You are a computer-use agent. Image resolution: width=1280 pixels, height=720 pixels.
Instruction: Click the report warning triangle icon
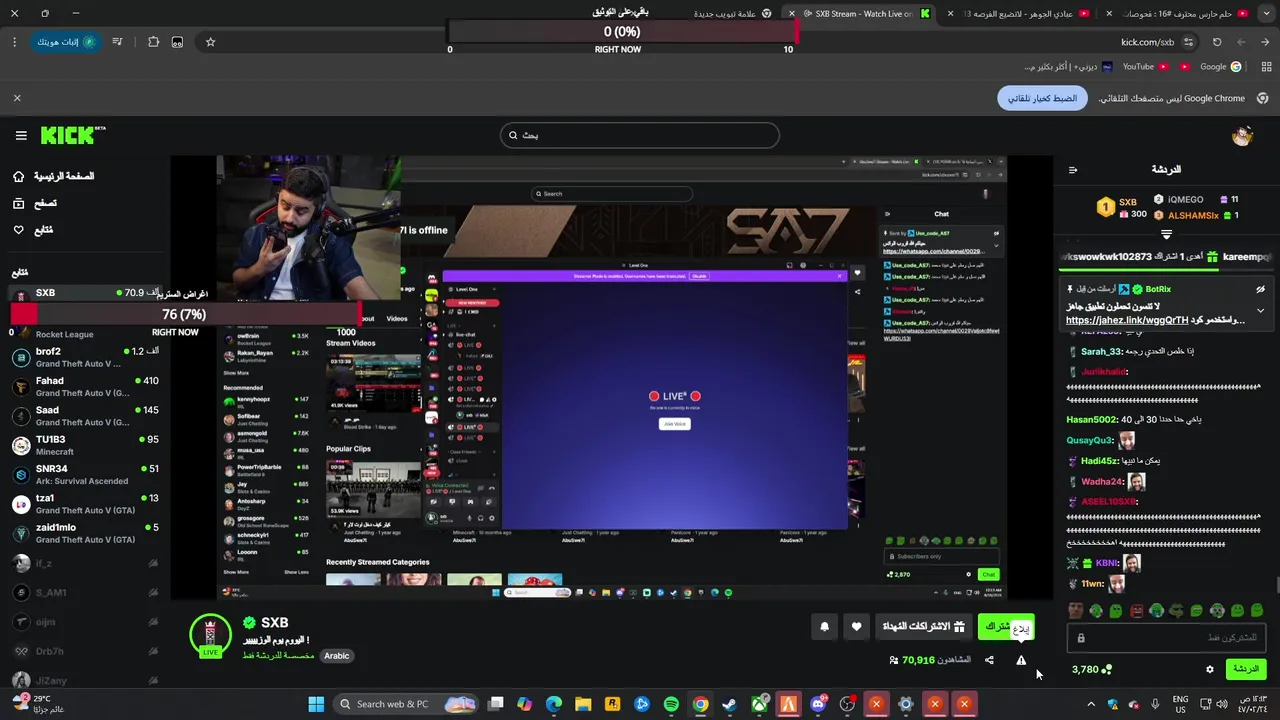pos(1021,660)
